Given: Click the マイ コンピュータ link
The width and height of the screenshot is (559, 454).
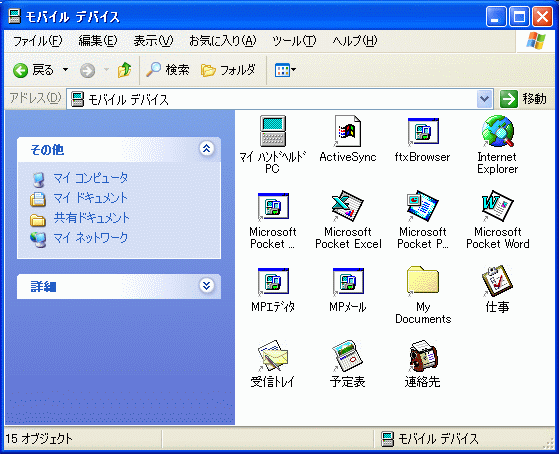Looking at the screenshot, I should pyautogui.click(x=90, y=178).
